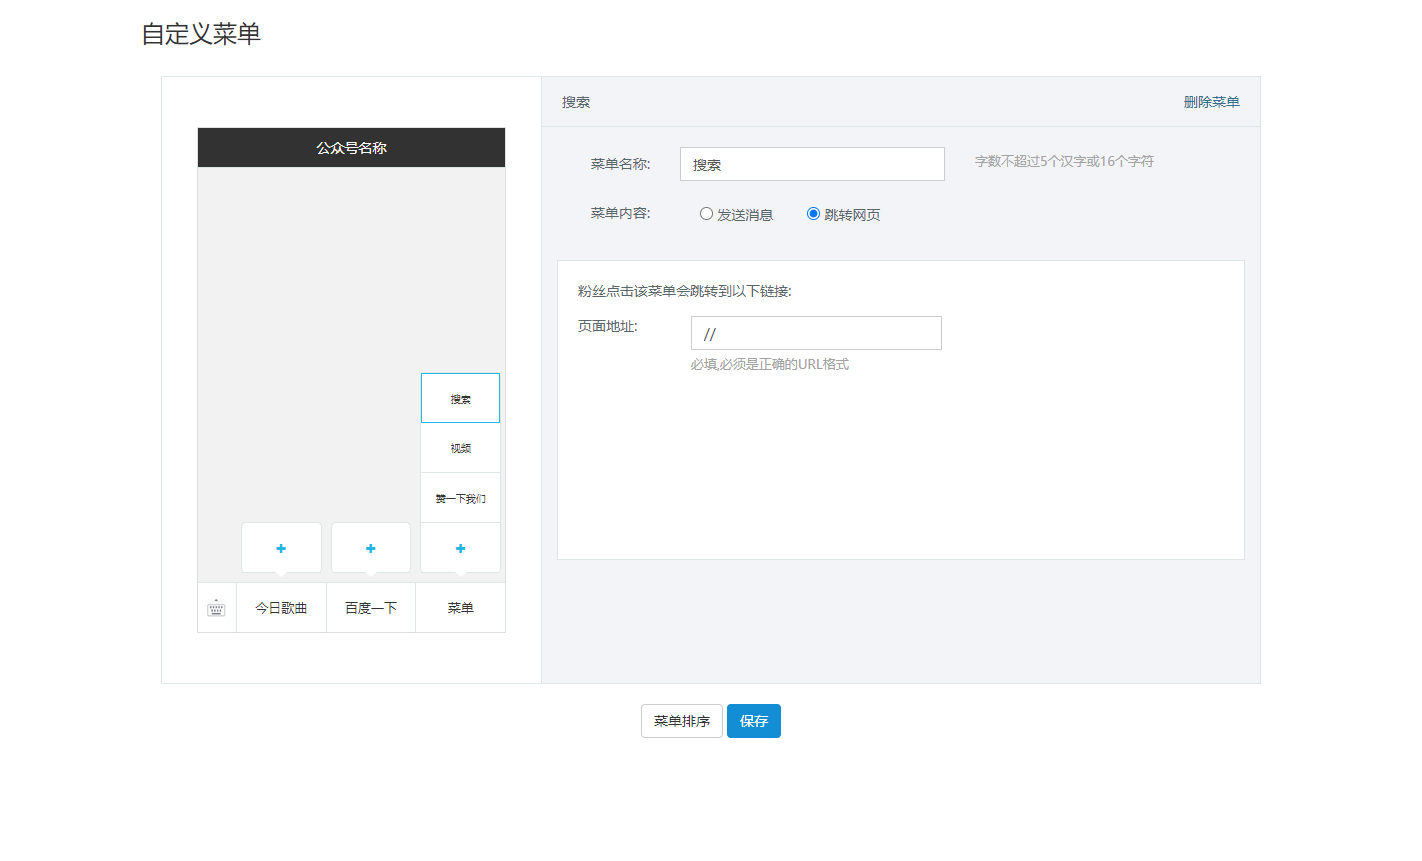
Task: Open the 今日歌曲 bottom menu
Action: (x=281, y=608)
